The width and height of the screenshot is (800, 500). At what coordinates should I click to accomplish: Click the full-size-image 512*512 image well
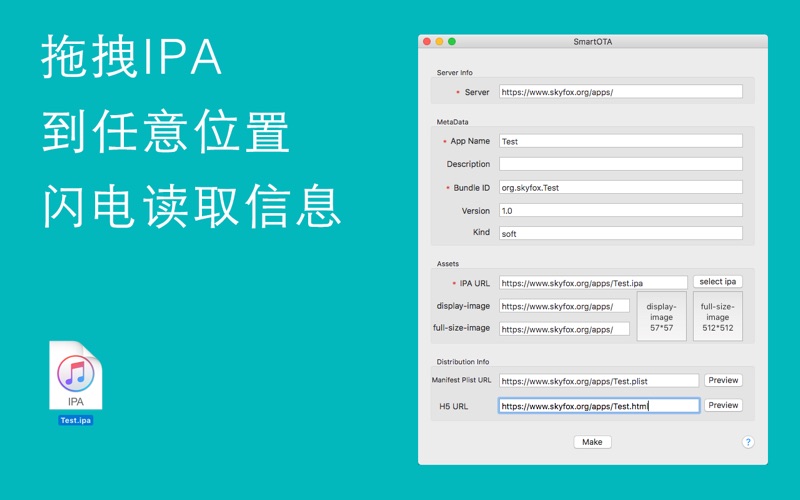coord(717,317)
